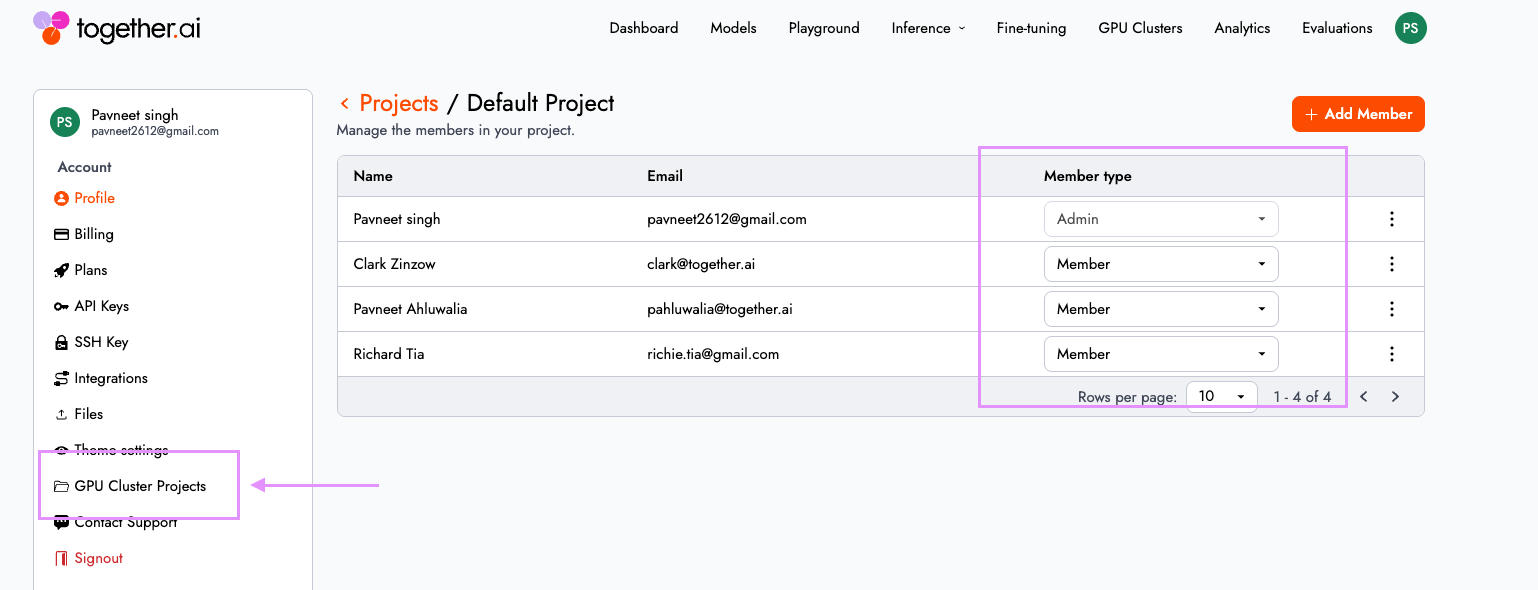Click the Signout door icon

tap(61, 558)
